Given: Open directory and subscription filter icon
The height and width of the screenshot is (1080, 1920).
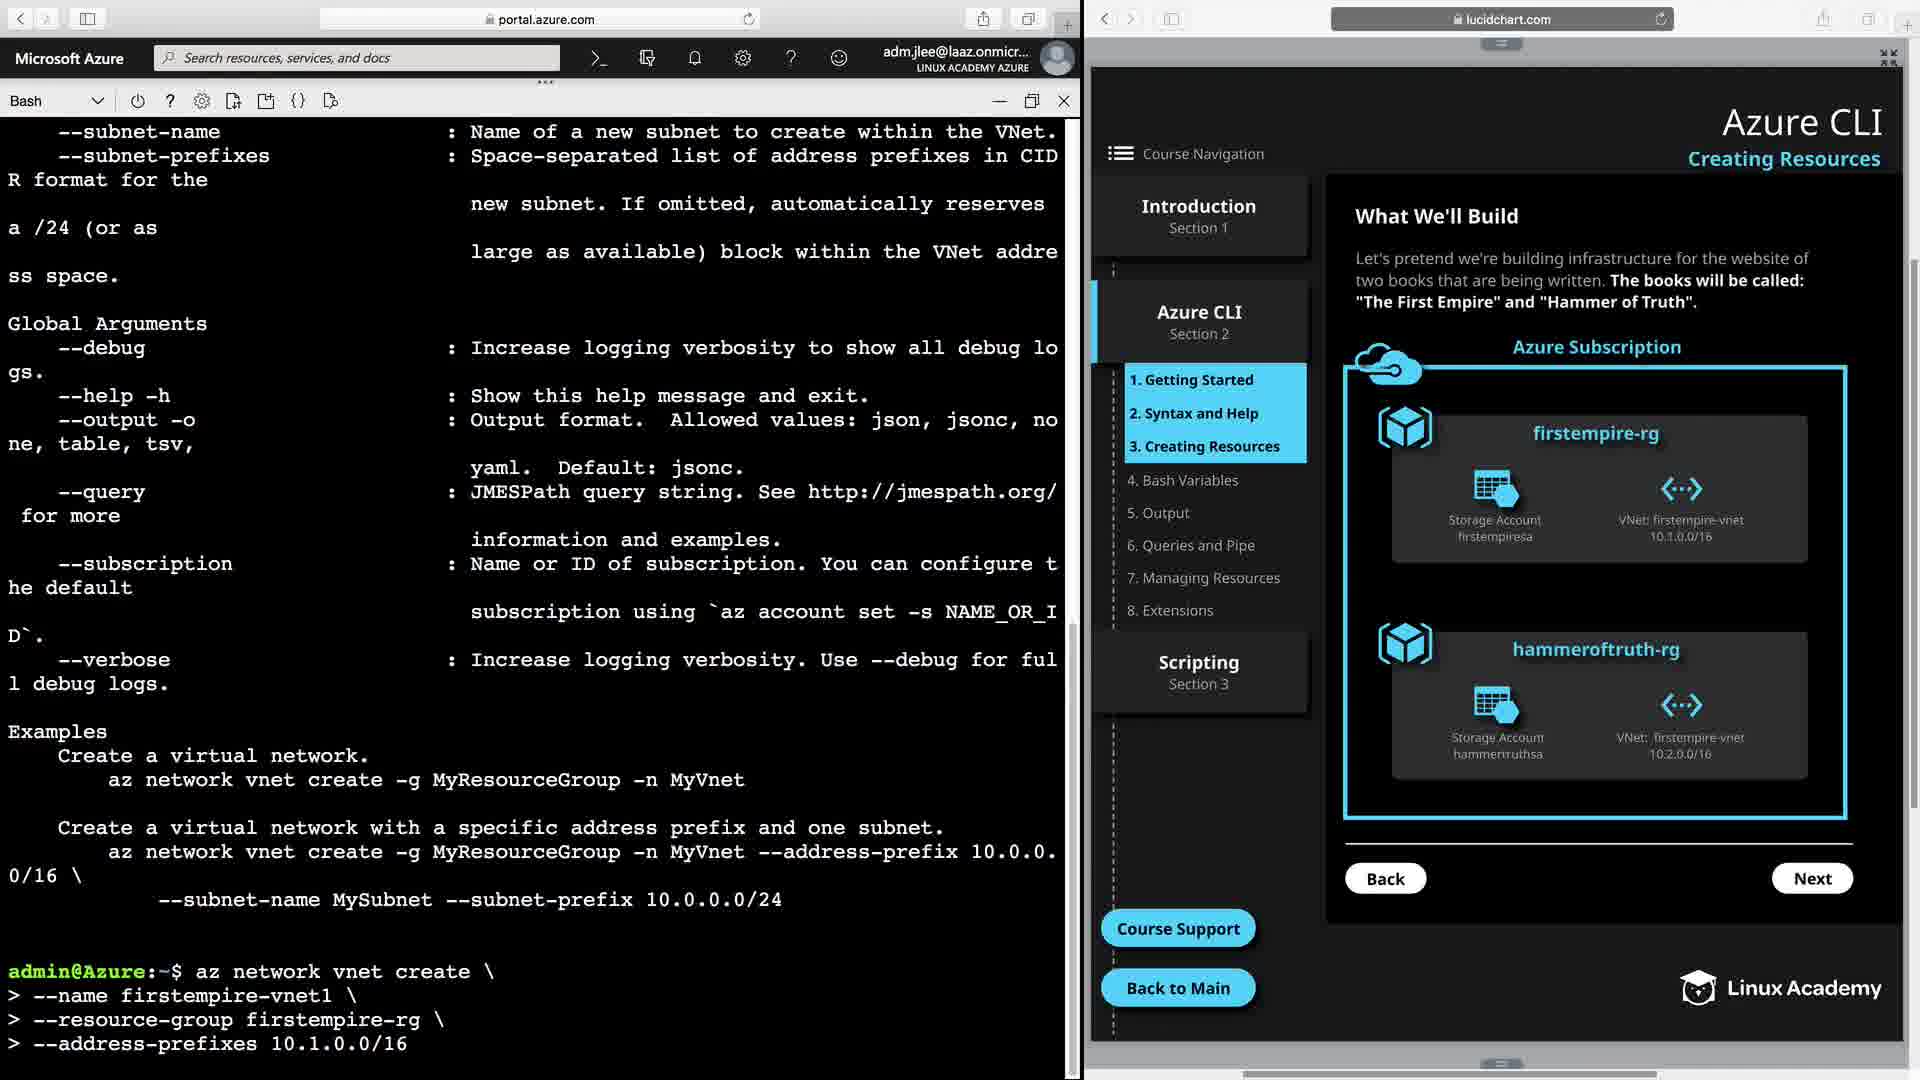Looking at the screenshot, I should (647, 58).
